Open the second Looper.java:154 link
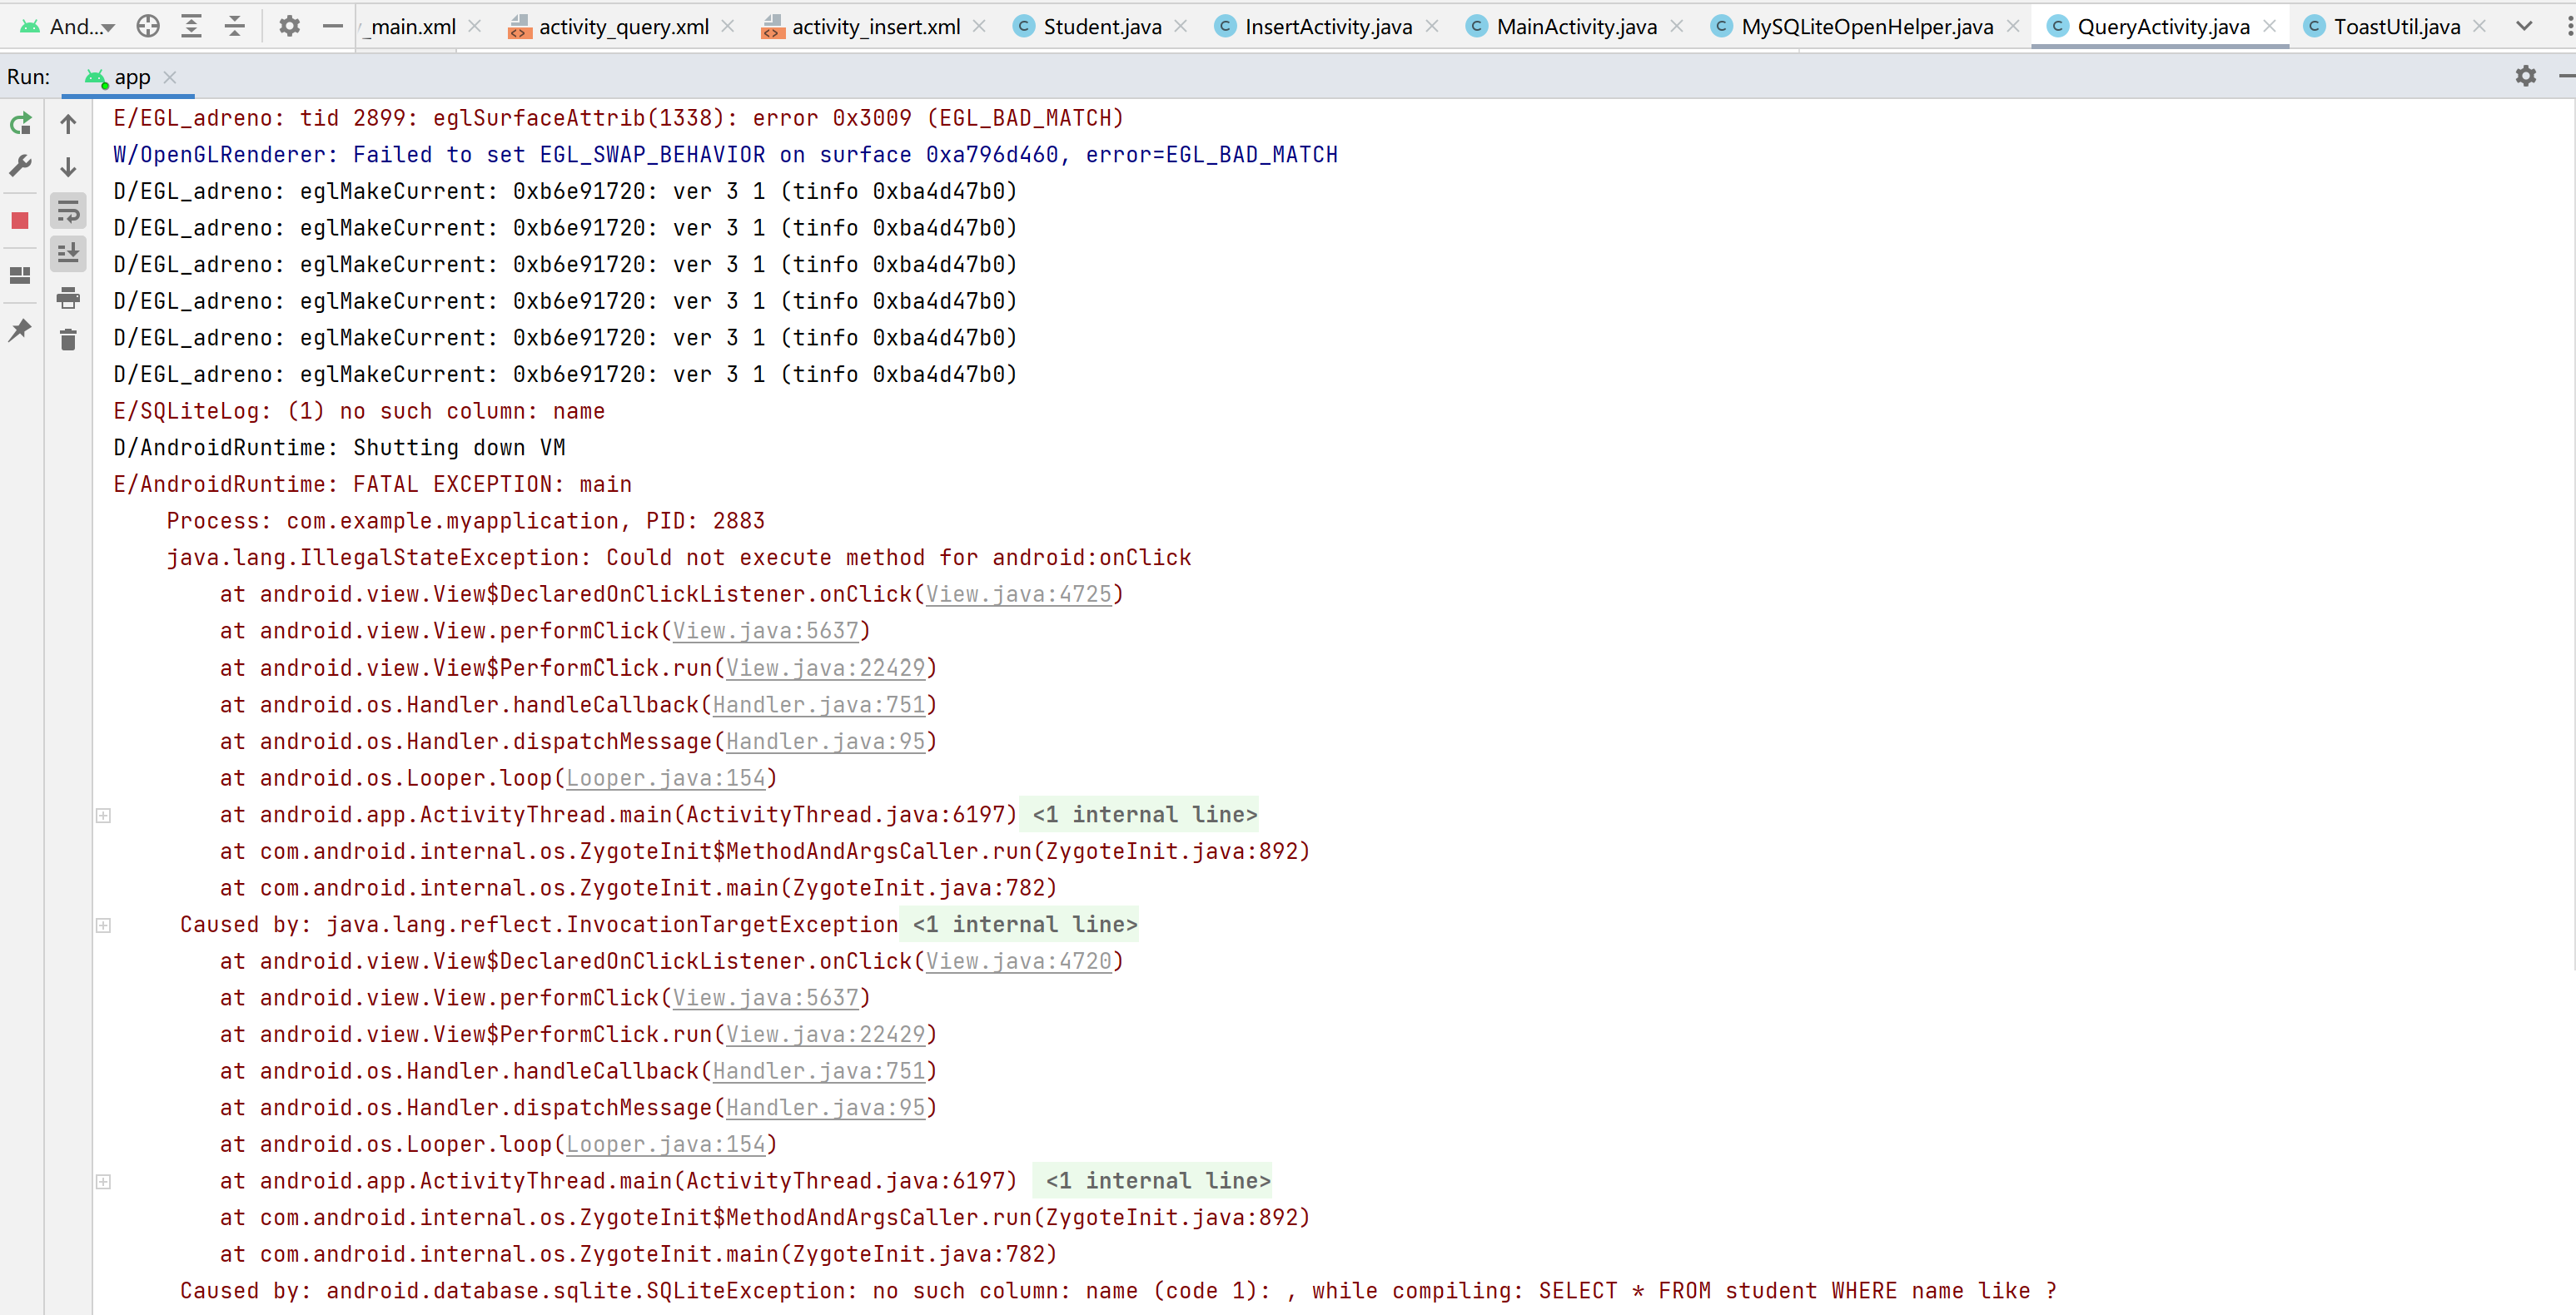This screenshot has height=1315, width=2576. (x=665, y=1144)
